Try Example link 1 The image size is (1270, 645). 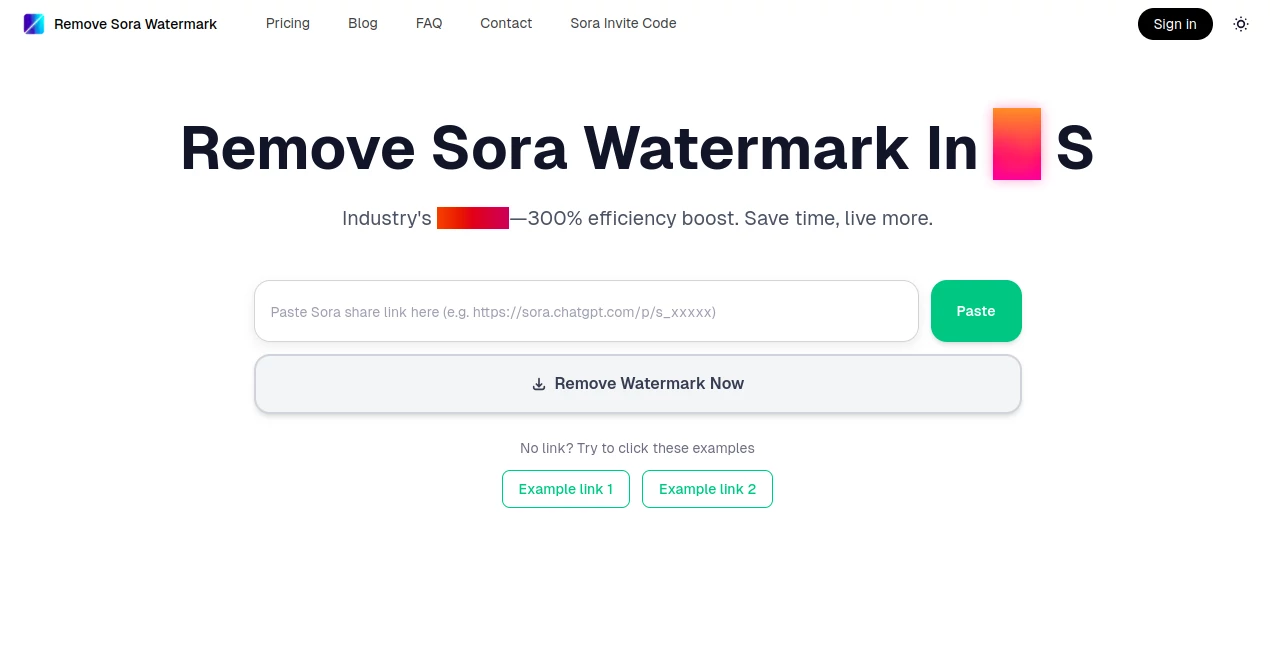pos(565,489)
